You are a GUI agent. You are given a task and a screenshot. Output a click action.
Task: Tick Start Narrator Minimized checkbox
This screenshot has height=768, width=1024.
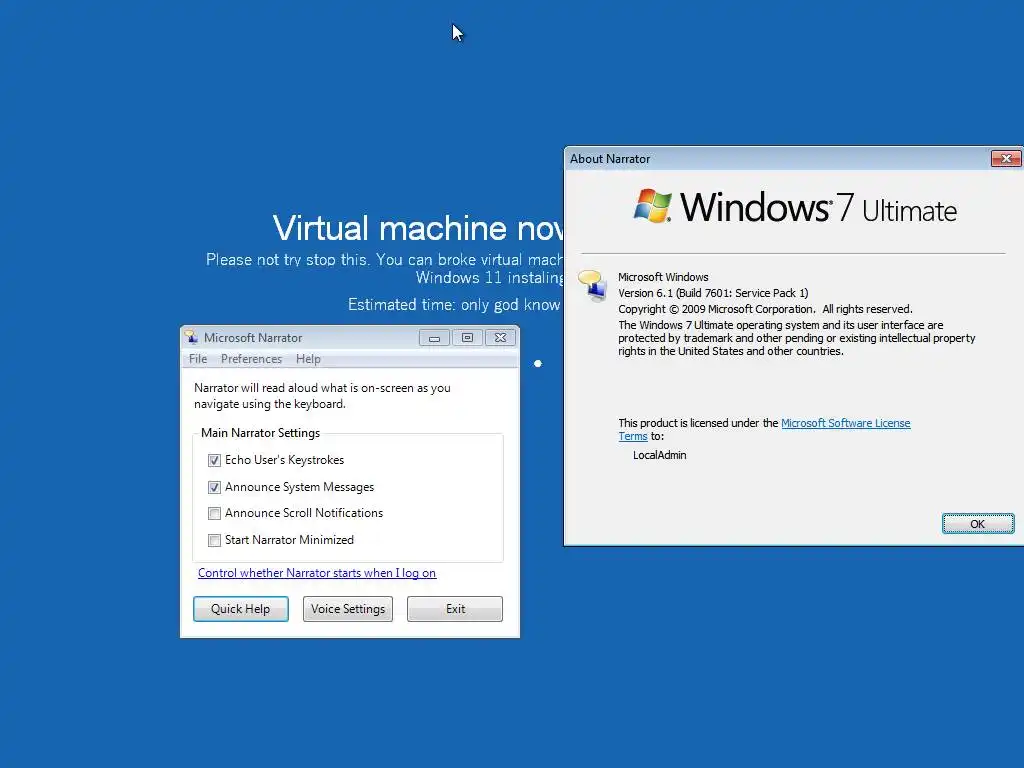click(x=214, y=540)
